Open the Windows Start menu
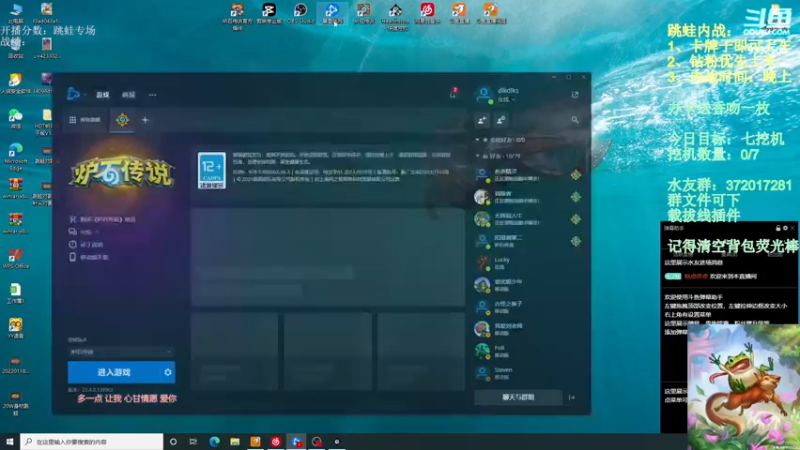Image resolution: width=800 pixels, height=450 pixels. [x=10, y=442]
